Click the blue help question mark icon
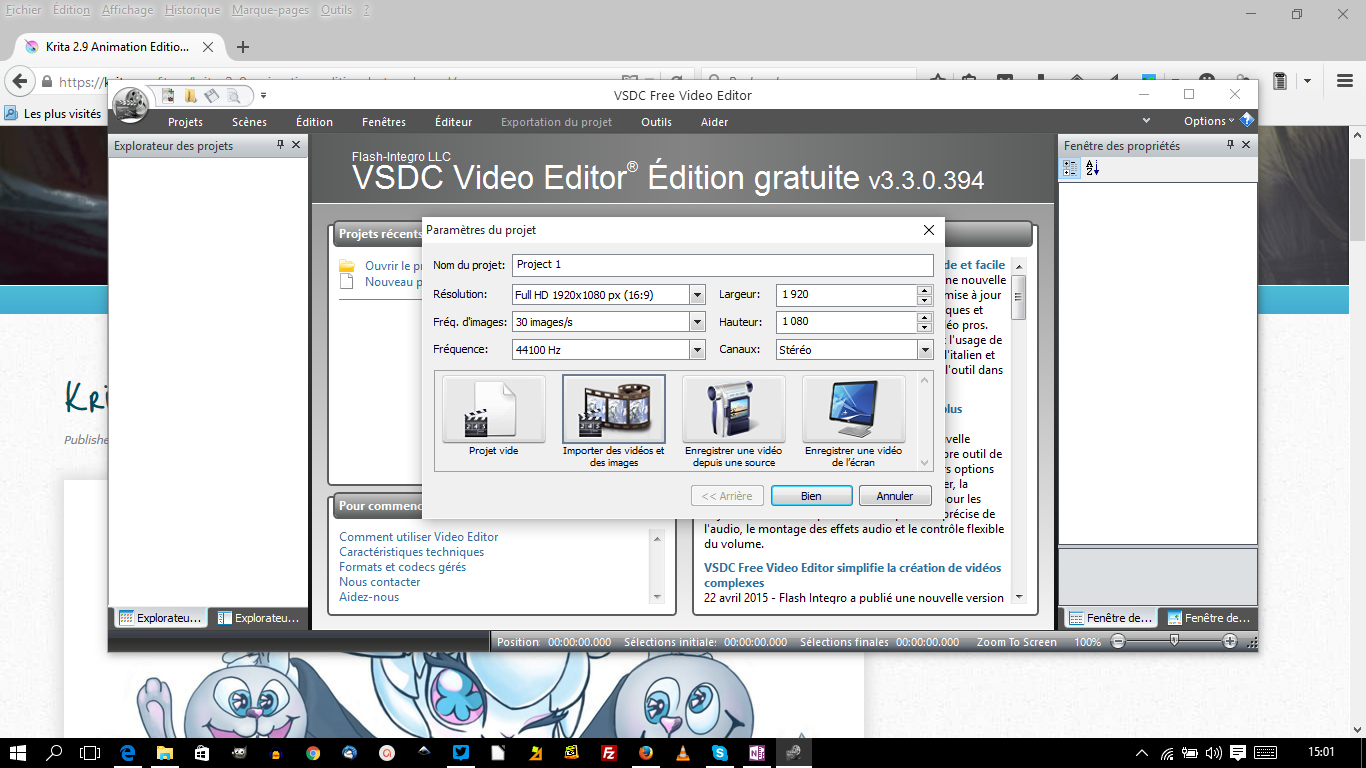Image resolution: width=1366 pixels, height=768 pixels. 1246,121
